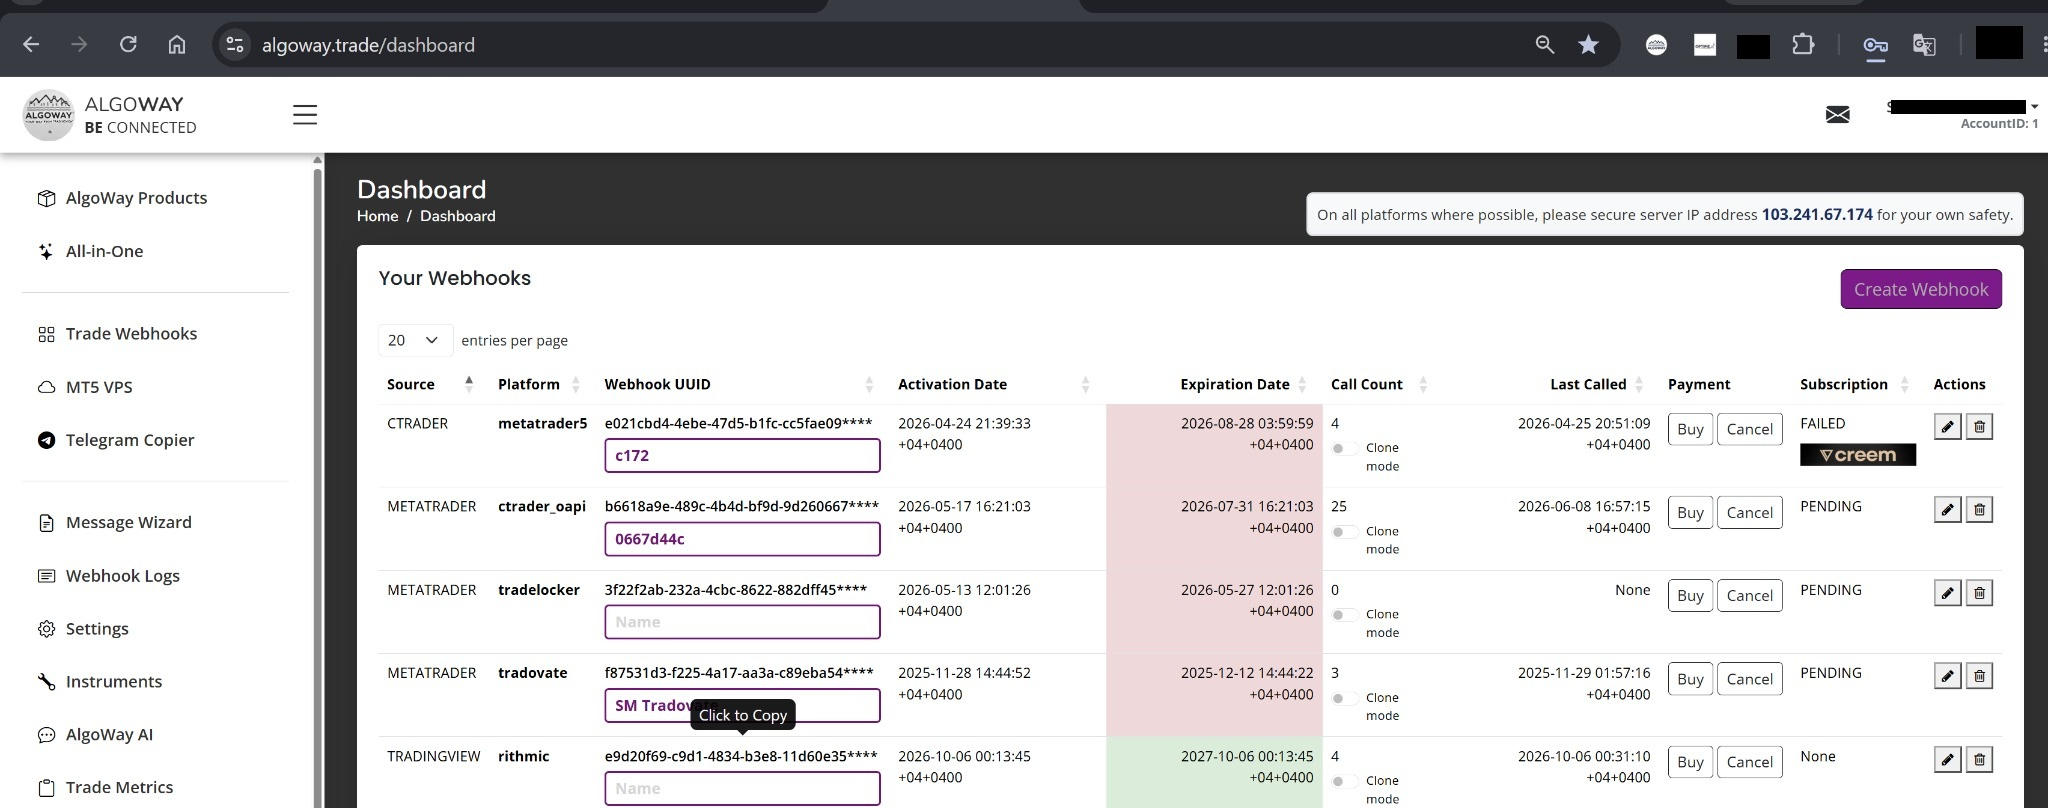Toggle Clone mode for metatrader5 webhook

point(1344,448)
